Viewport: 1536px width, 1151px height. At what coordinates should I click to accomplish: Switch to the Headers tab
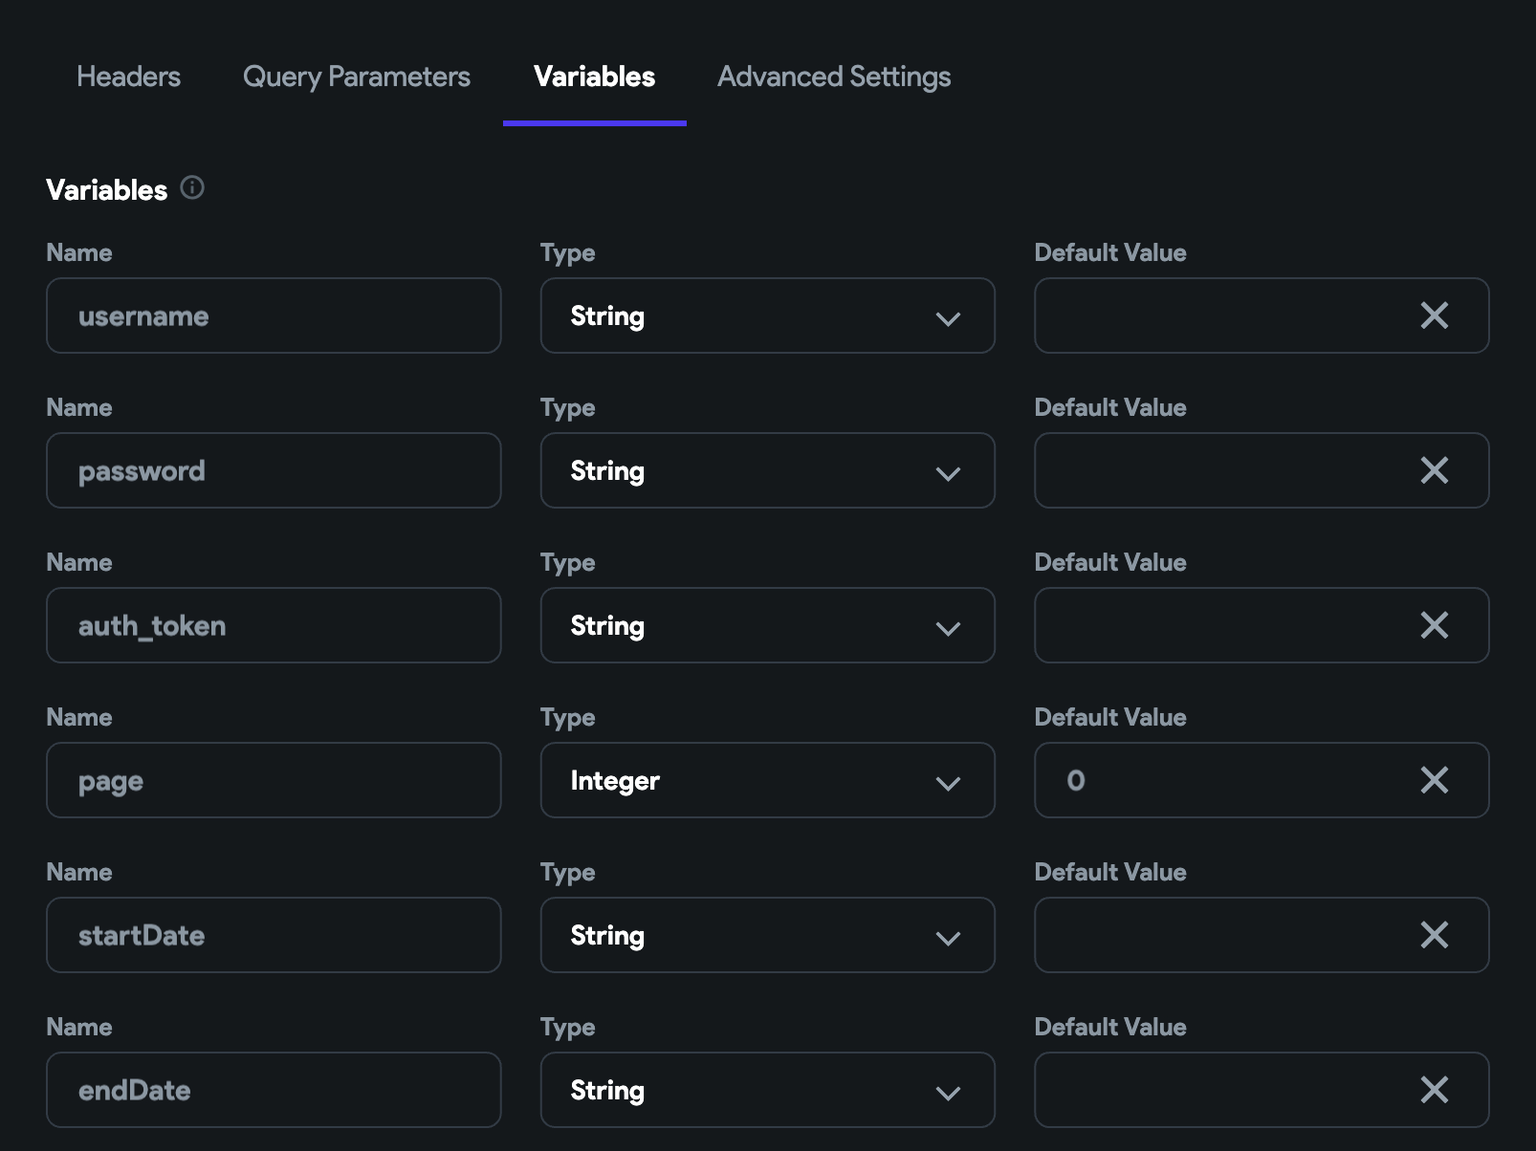pos(129,77)
